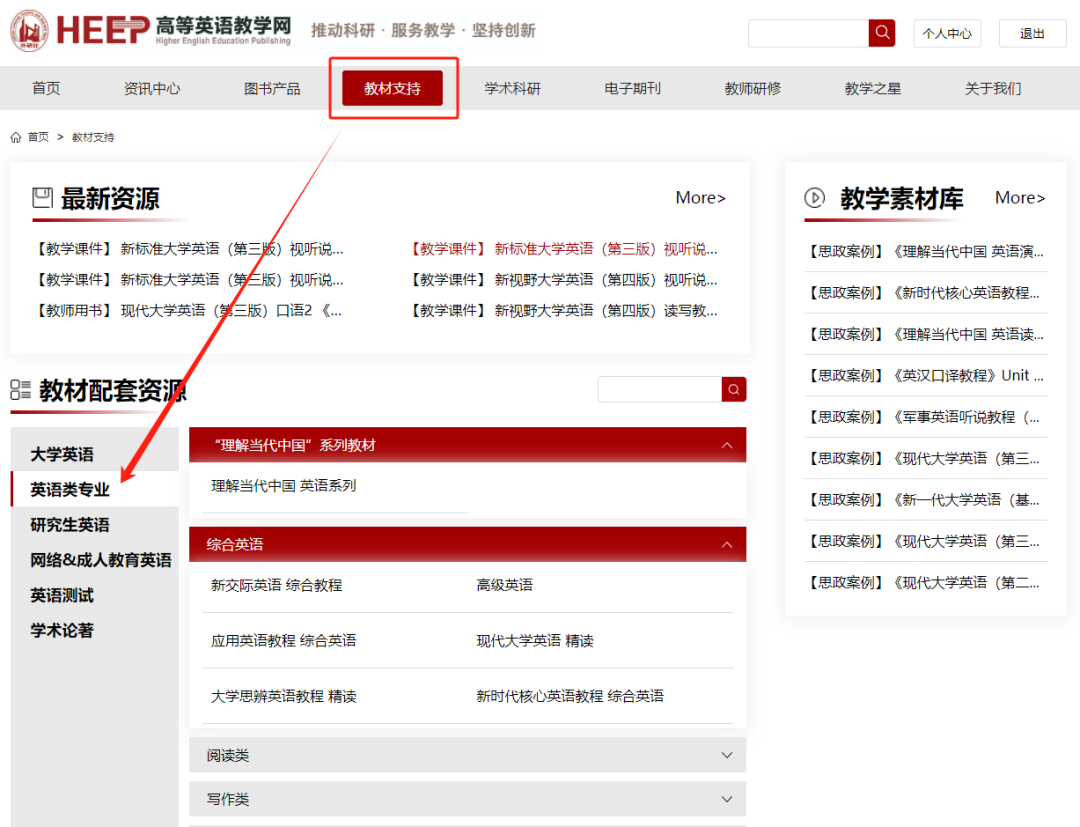Click the home icon in breadcrumb
The image size is (1080, 827).
pos(16,137)
